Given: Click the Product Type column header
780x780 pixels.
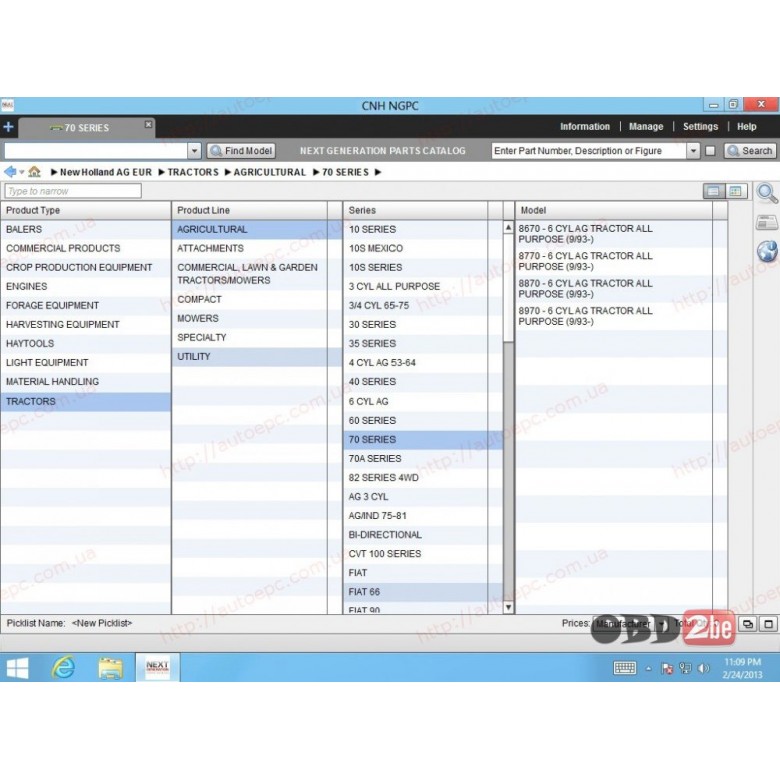Looking at the screenshot, I should [86, 210].
